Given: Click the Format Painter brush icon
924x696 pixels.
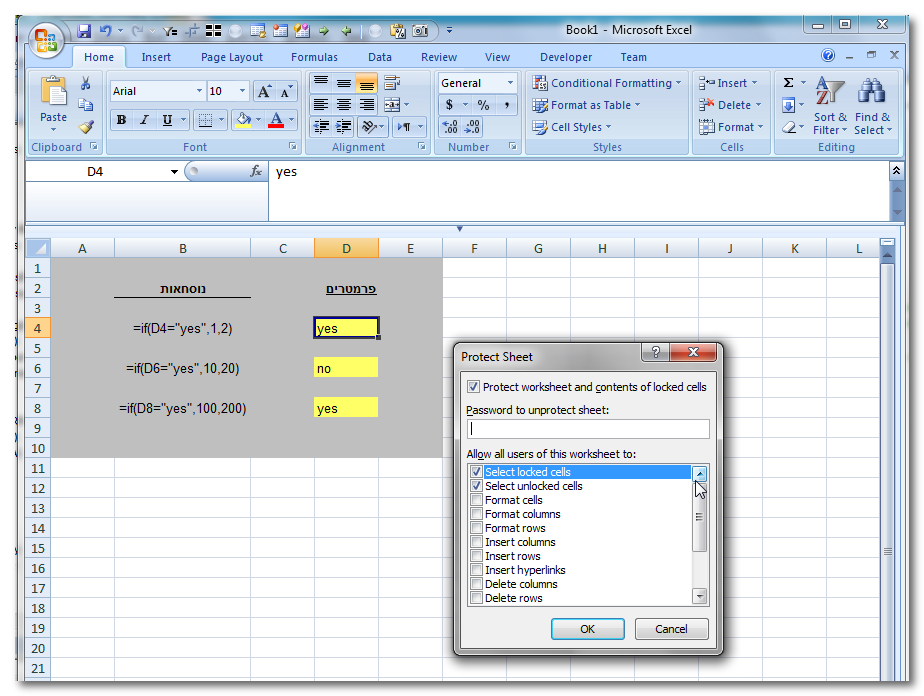Looking at the screenshot, I should [x=86, y=127].
